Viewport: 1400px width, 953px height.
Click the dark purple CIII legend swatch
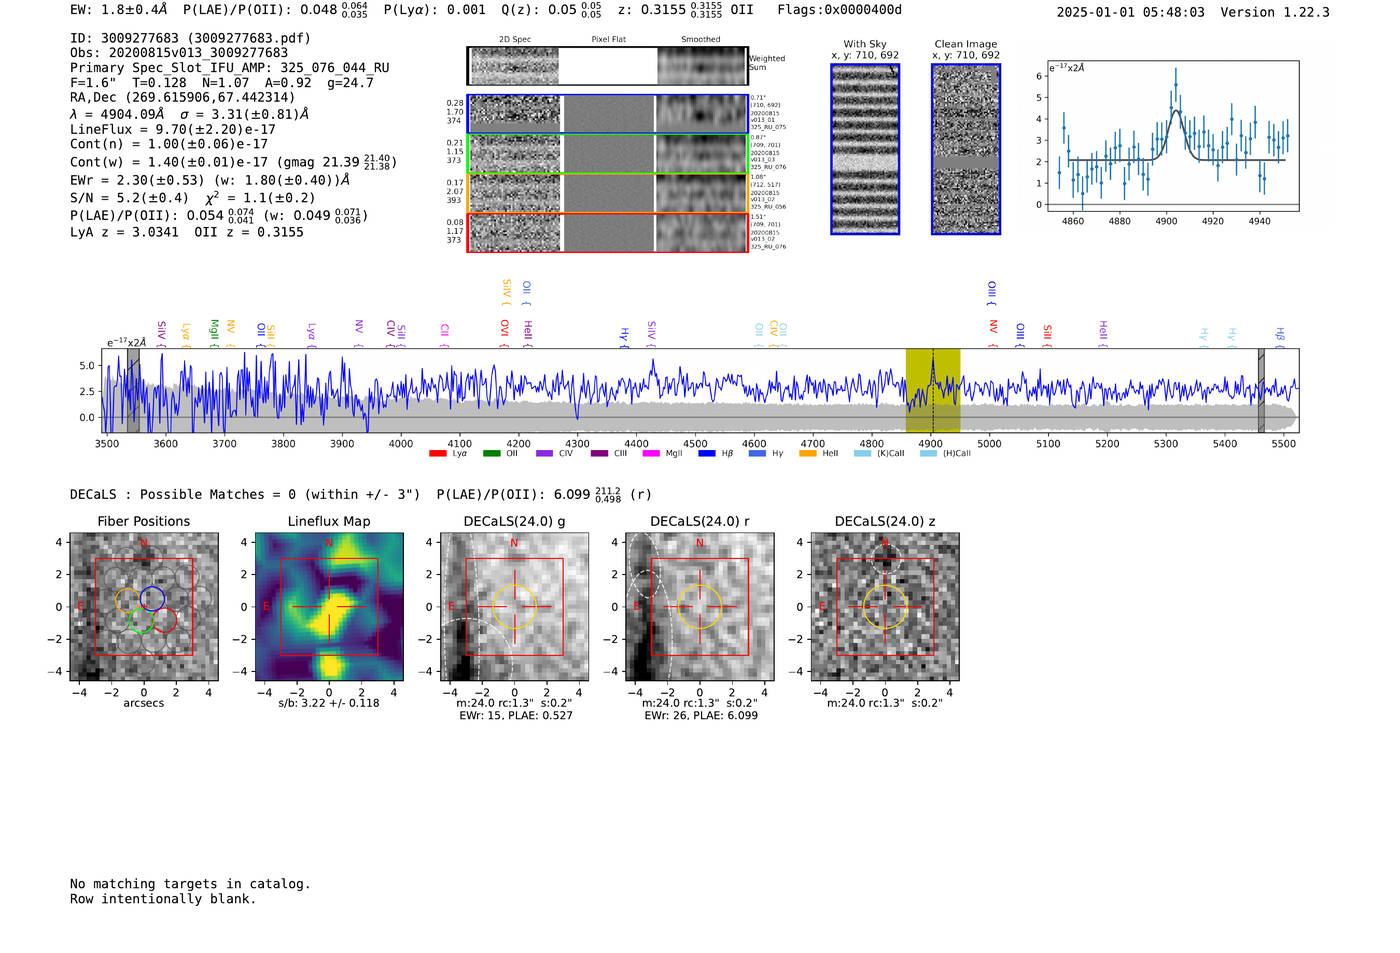point(599,453)
